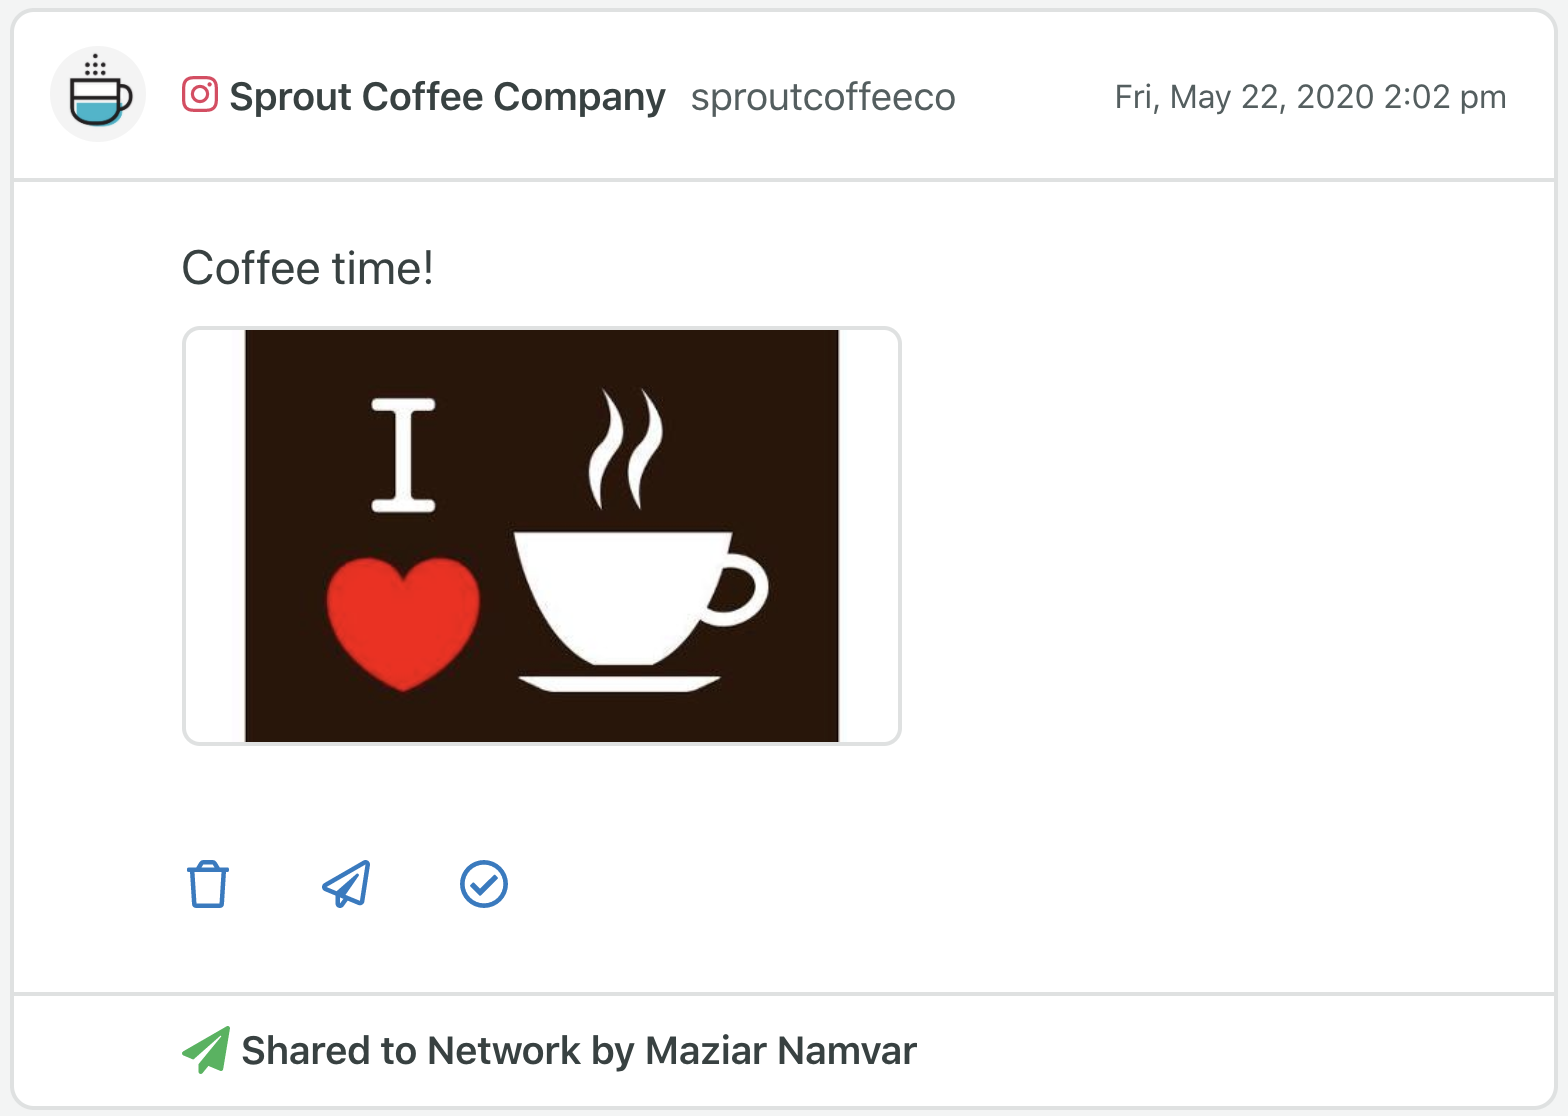Click the Instagram logo icon
This screenshot has width=1568, height=1116.
pyautogui.click(x=200, y=95)
